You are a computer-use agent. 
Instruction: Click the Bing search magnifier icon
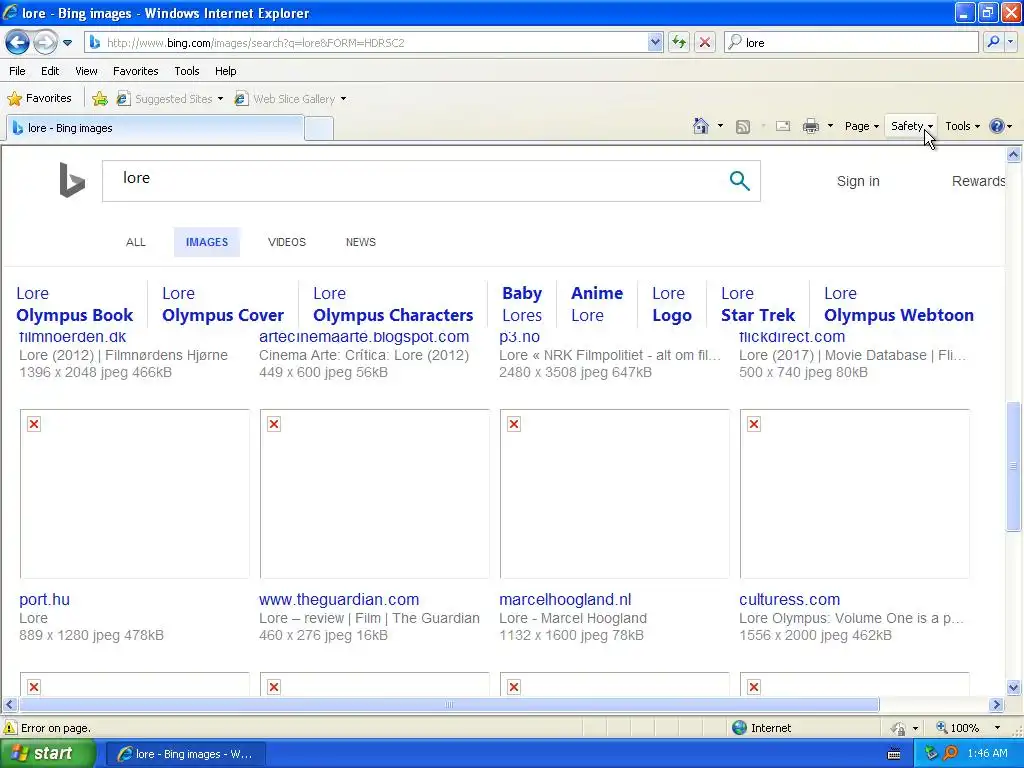click(x=739, y=180)
